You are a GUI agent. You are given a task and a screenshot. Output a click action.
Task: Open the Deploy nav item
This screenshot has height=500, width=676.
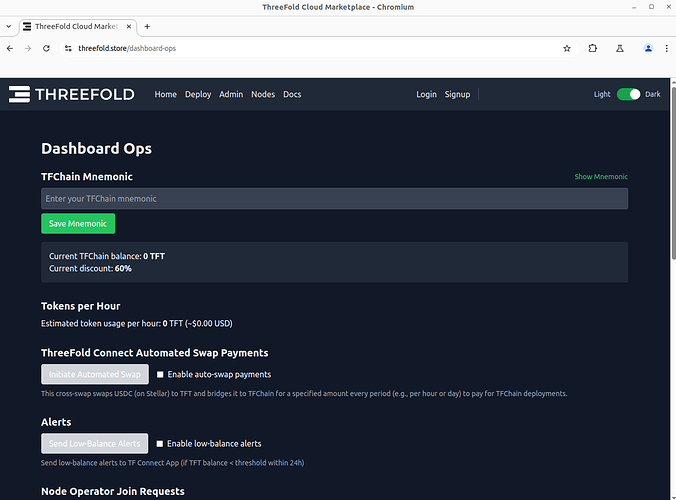[198, 94]
